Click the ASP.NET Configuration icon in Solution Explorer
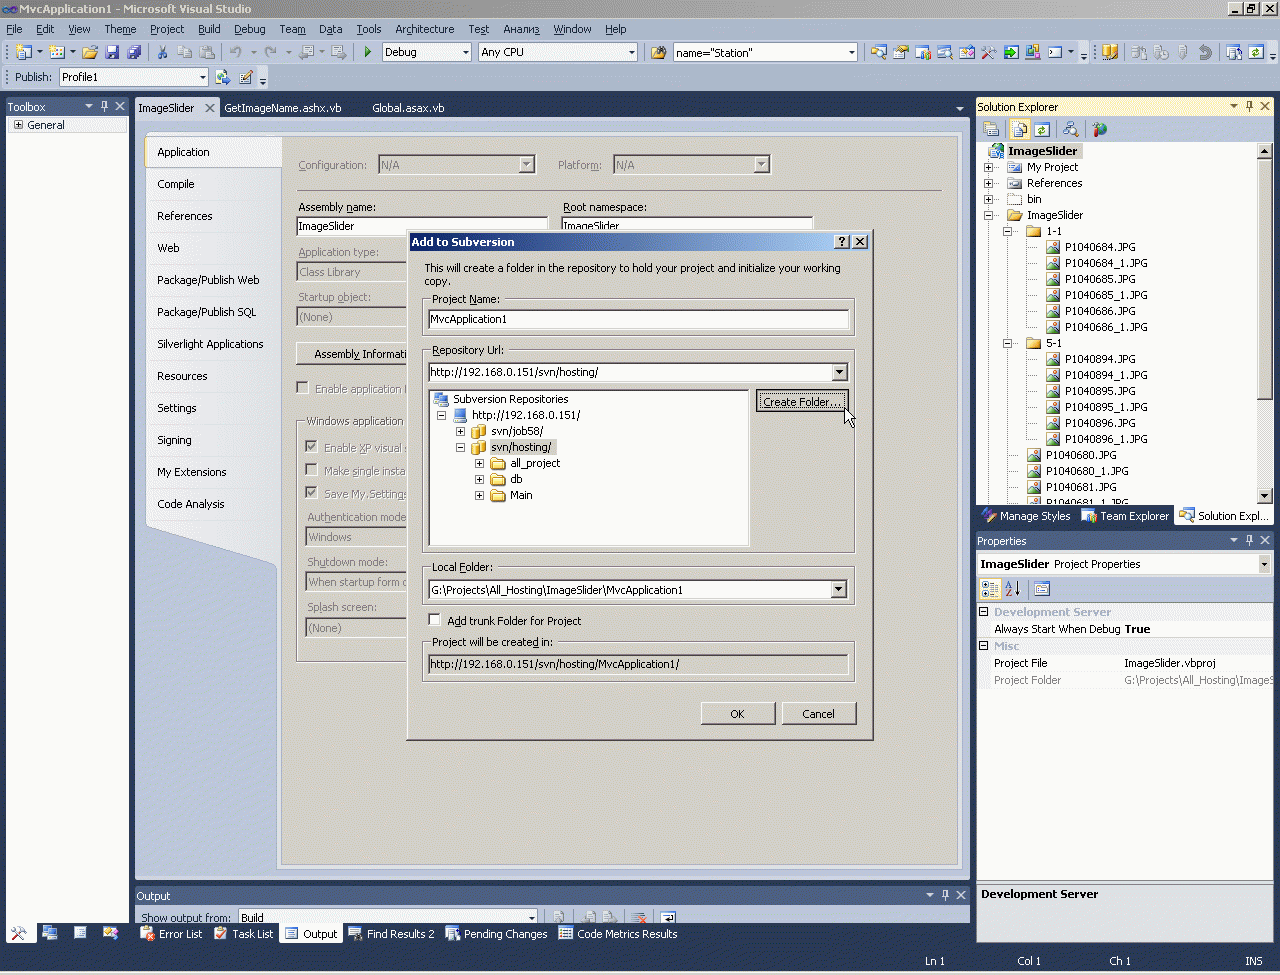 pos(1100,129)
